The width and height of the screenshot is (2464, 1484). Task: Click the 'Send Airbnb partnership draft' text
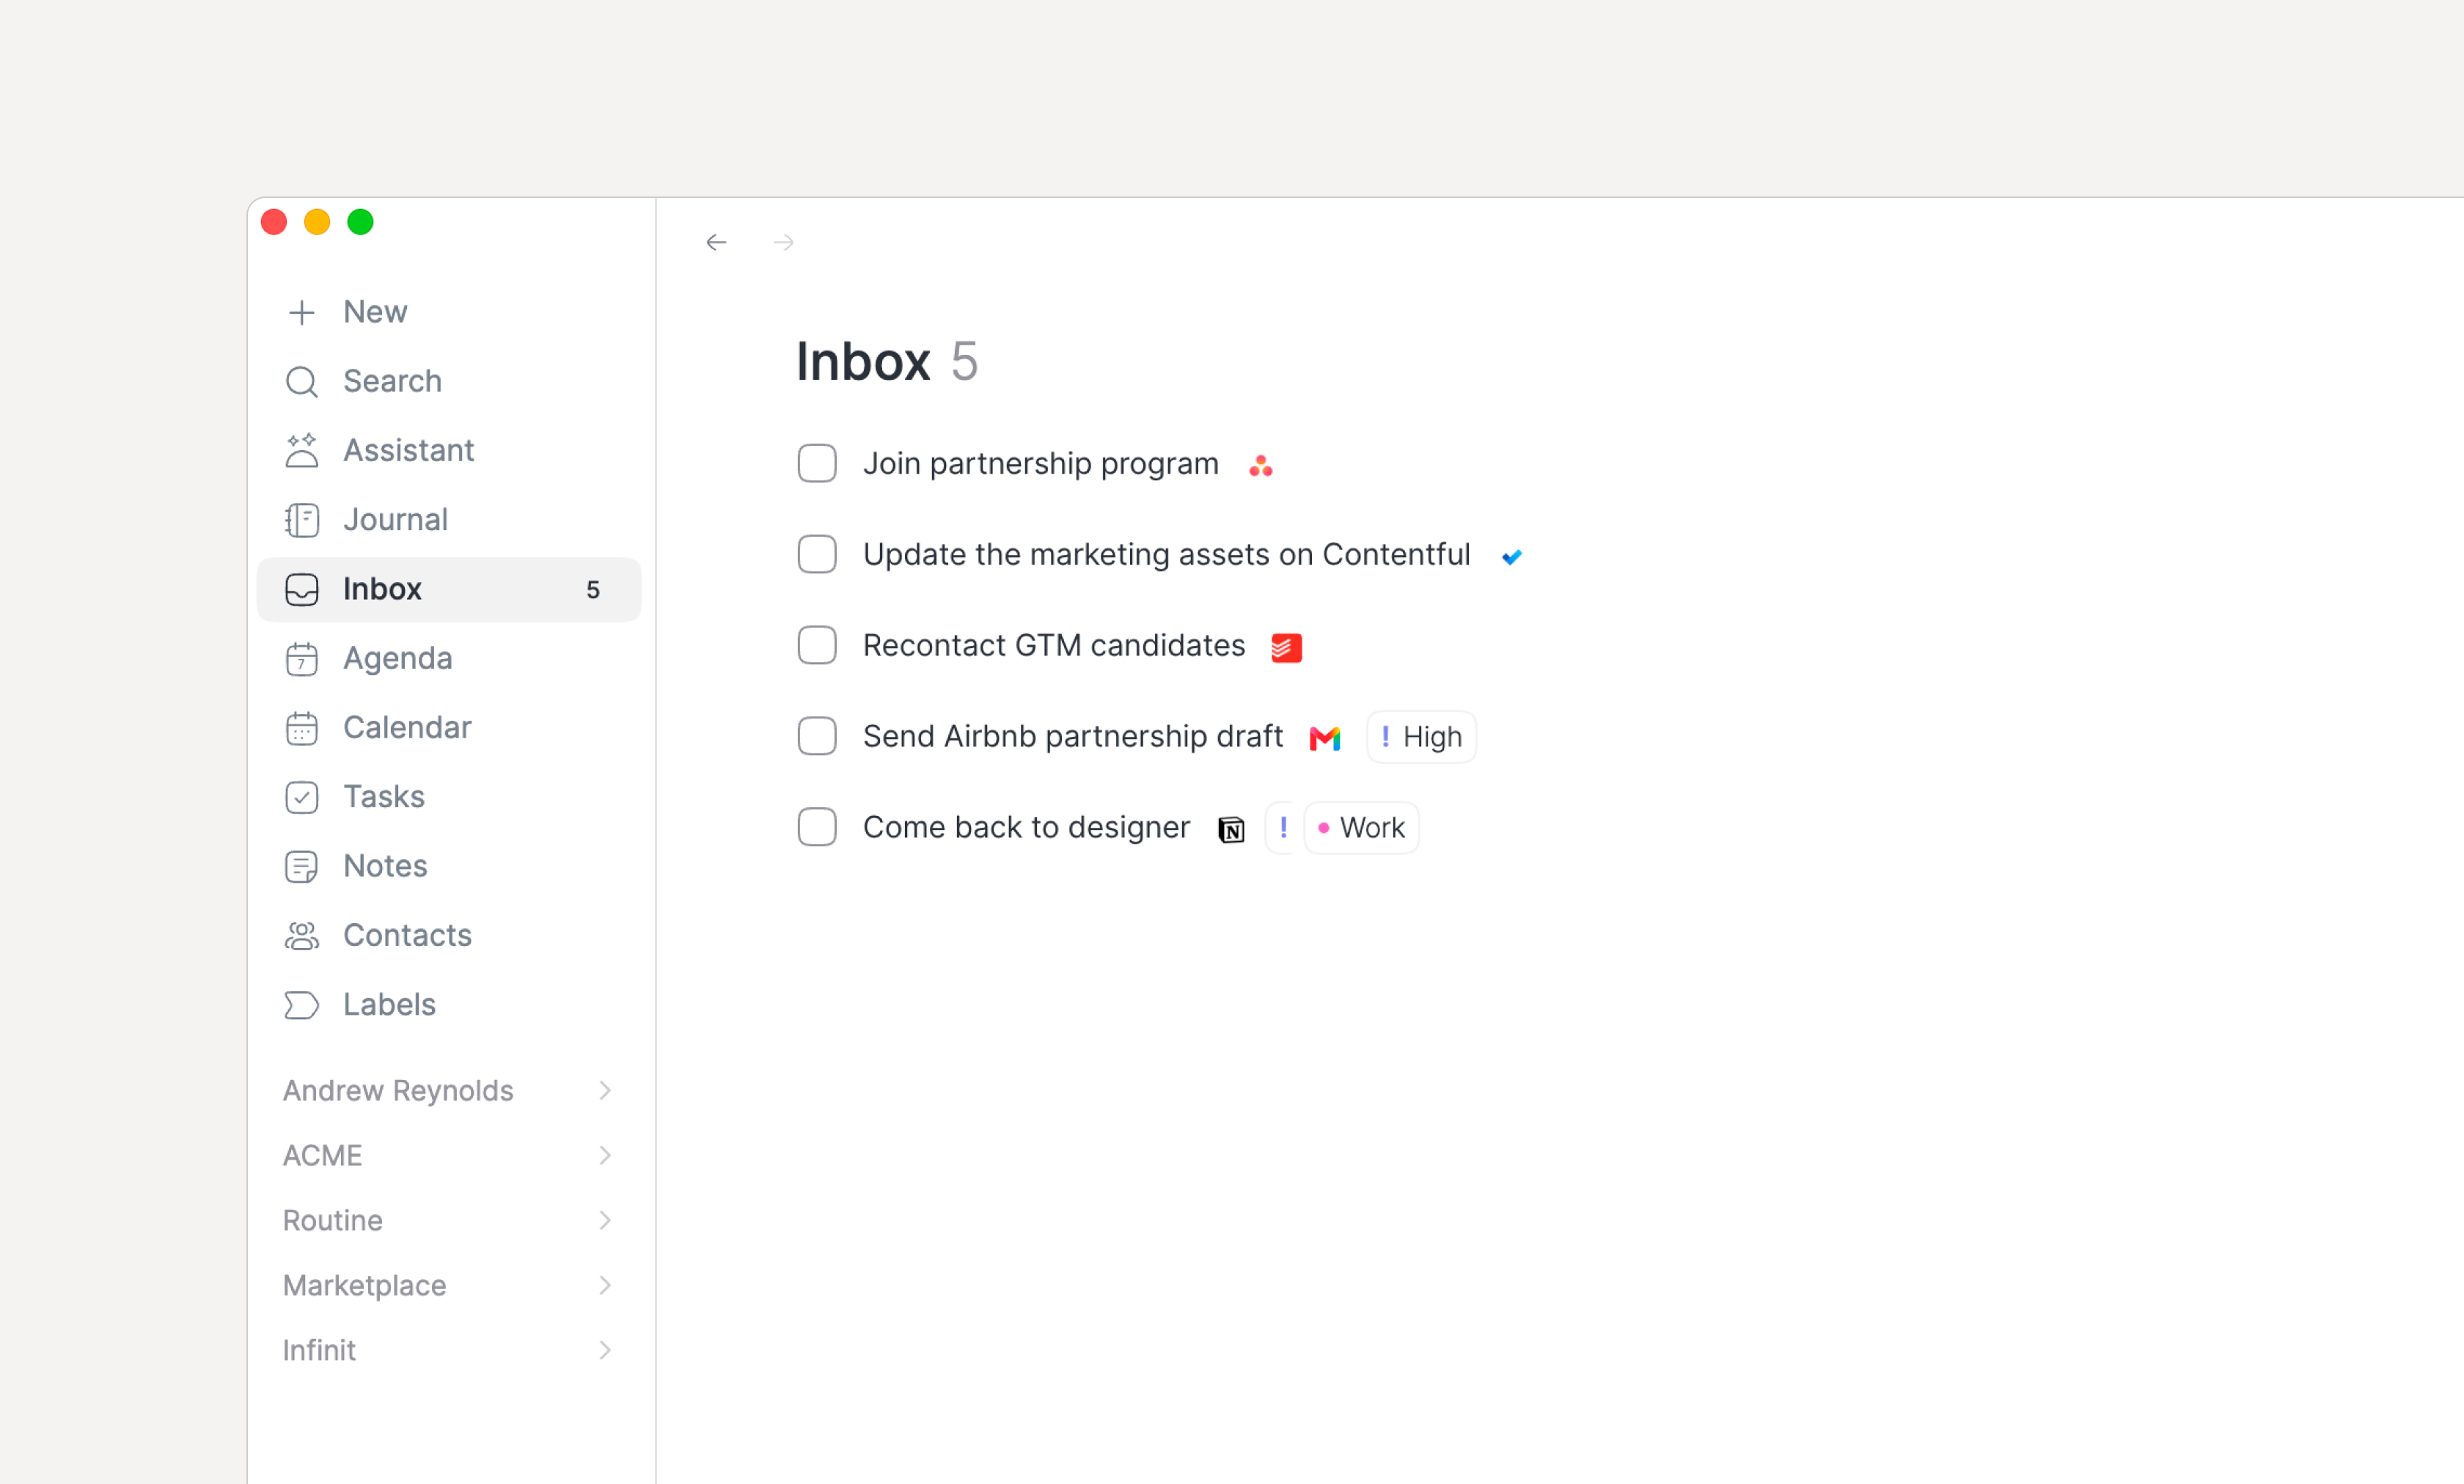click(x=1072, y=736)
